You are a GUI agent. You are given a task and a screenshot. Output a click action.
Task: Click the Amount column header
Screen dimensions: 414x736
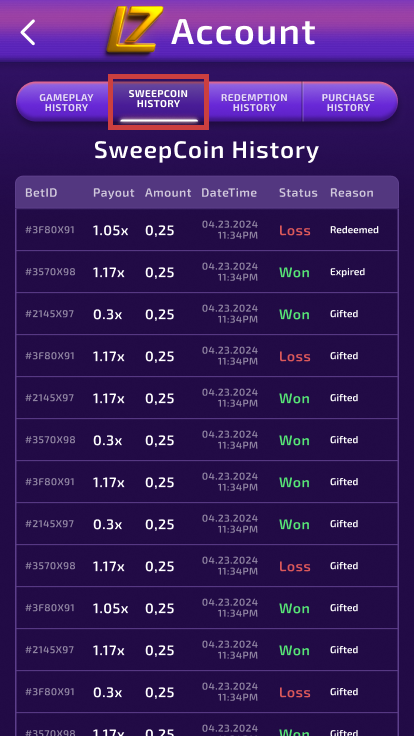[x=168, y=192]
